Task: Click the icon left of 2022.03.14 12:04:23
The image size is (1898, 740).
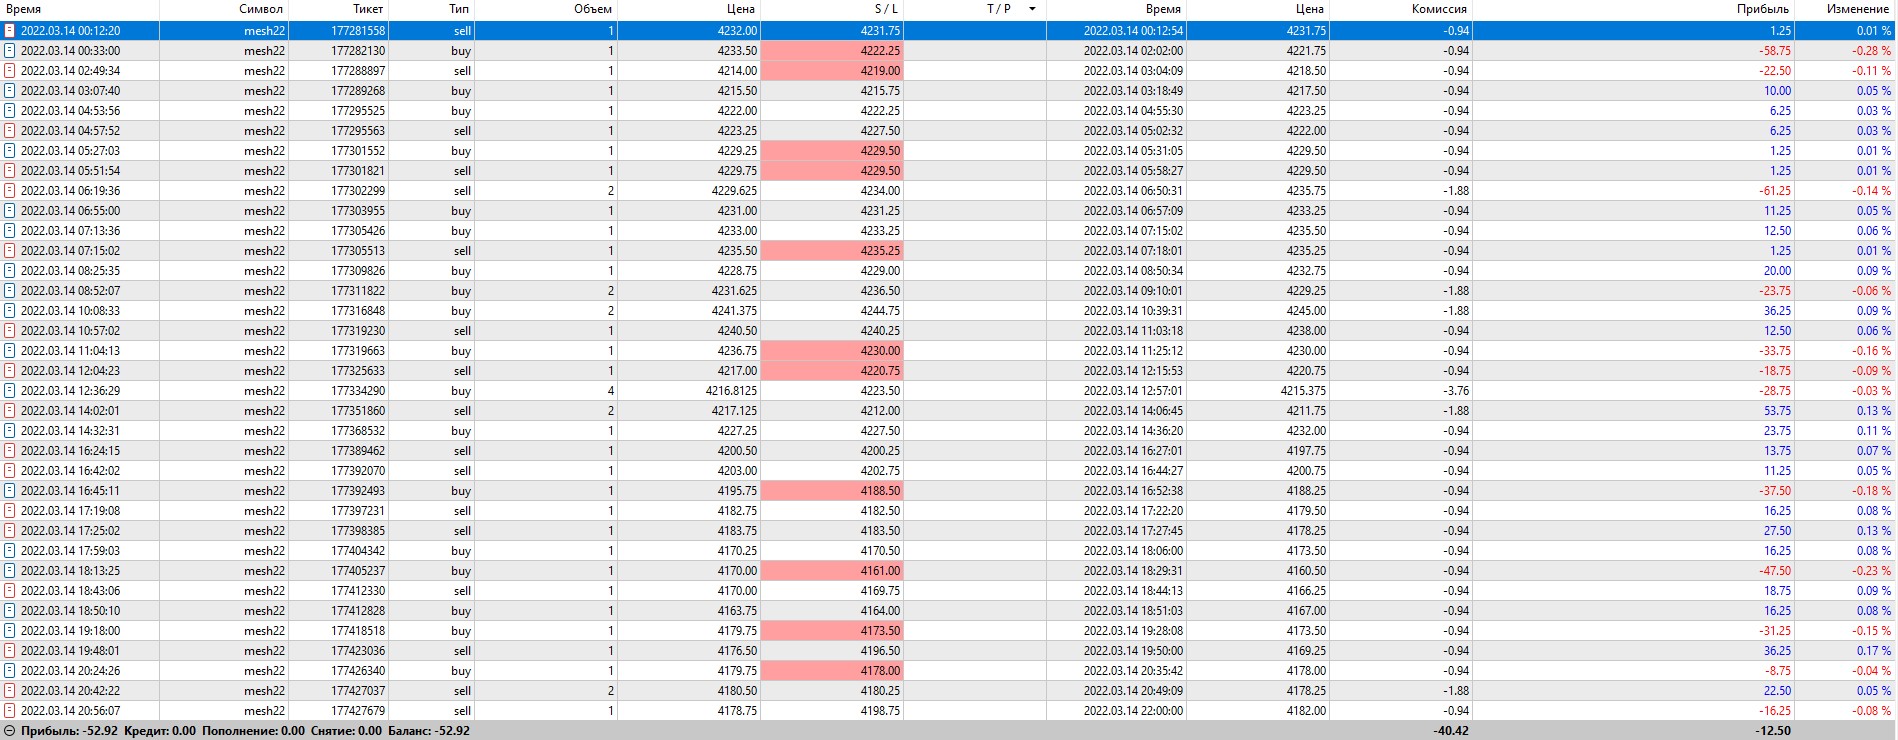Action: [10, 371]
